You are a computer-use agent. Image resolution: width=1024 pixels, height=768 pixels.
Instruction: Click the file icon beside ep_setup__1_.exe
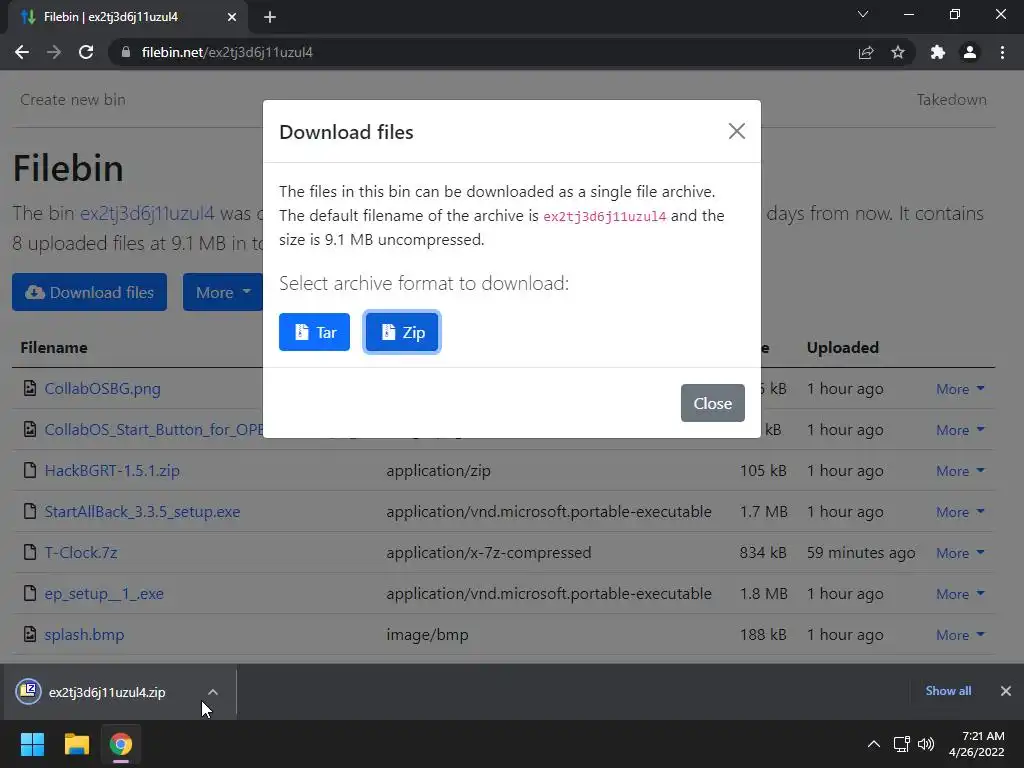29,593
